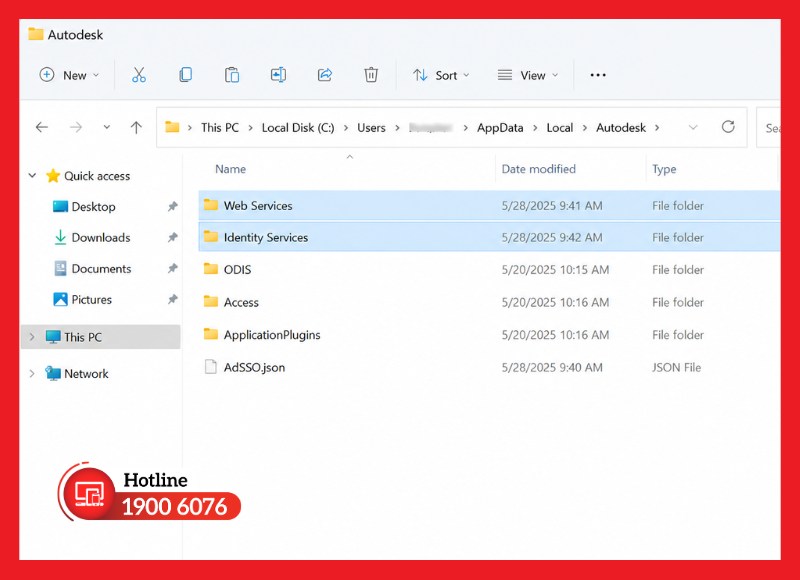Image resolution: width=800 pixels, height=580 pixels.
Task: Click Local Disk (C:) breadcrumb
Action: pos(298,128)
